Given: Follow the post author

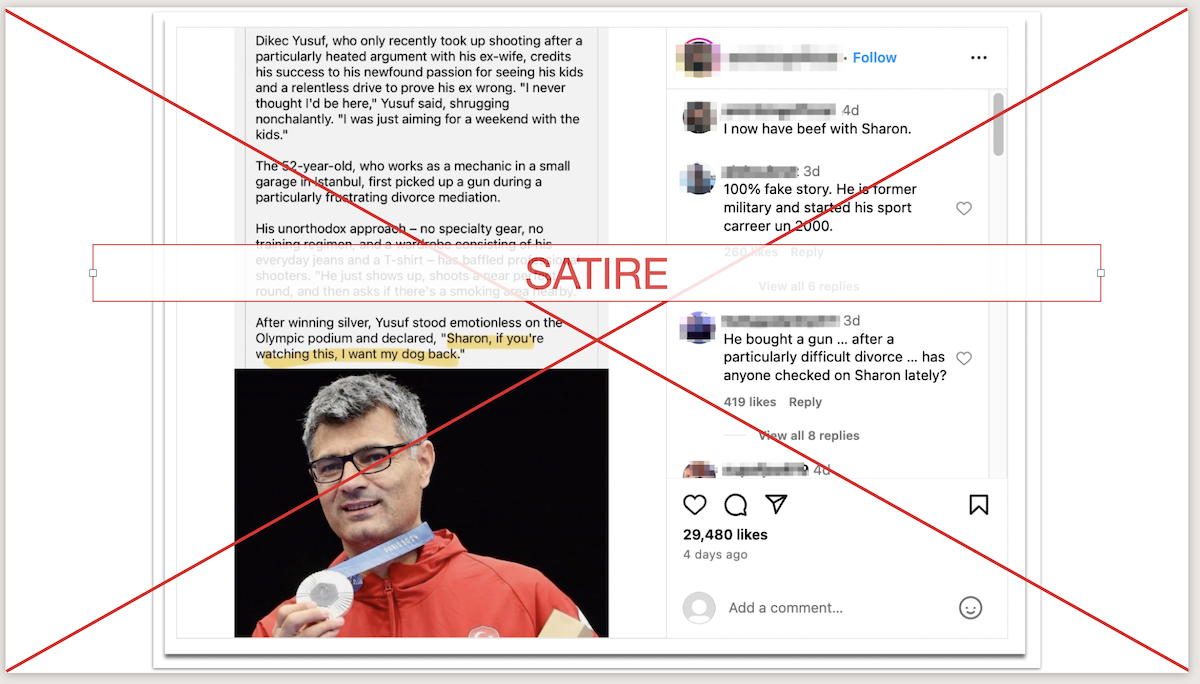Looking at the screenshot, I should [875, 58].
